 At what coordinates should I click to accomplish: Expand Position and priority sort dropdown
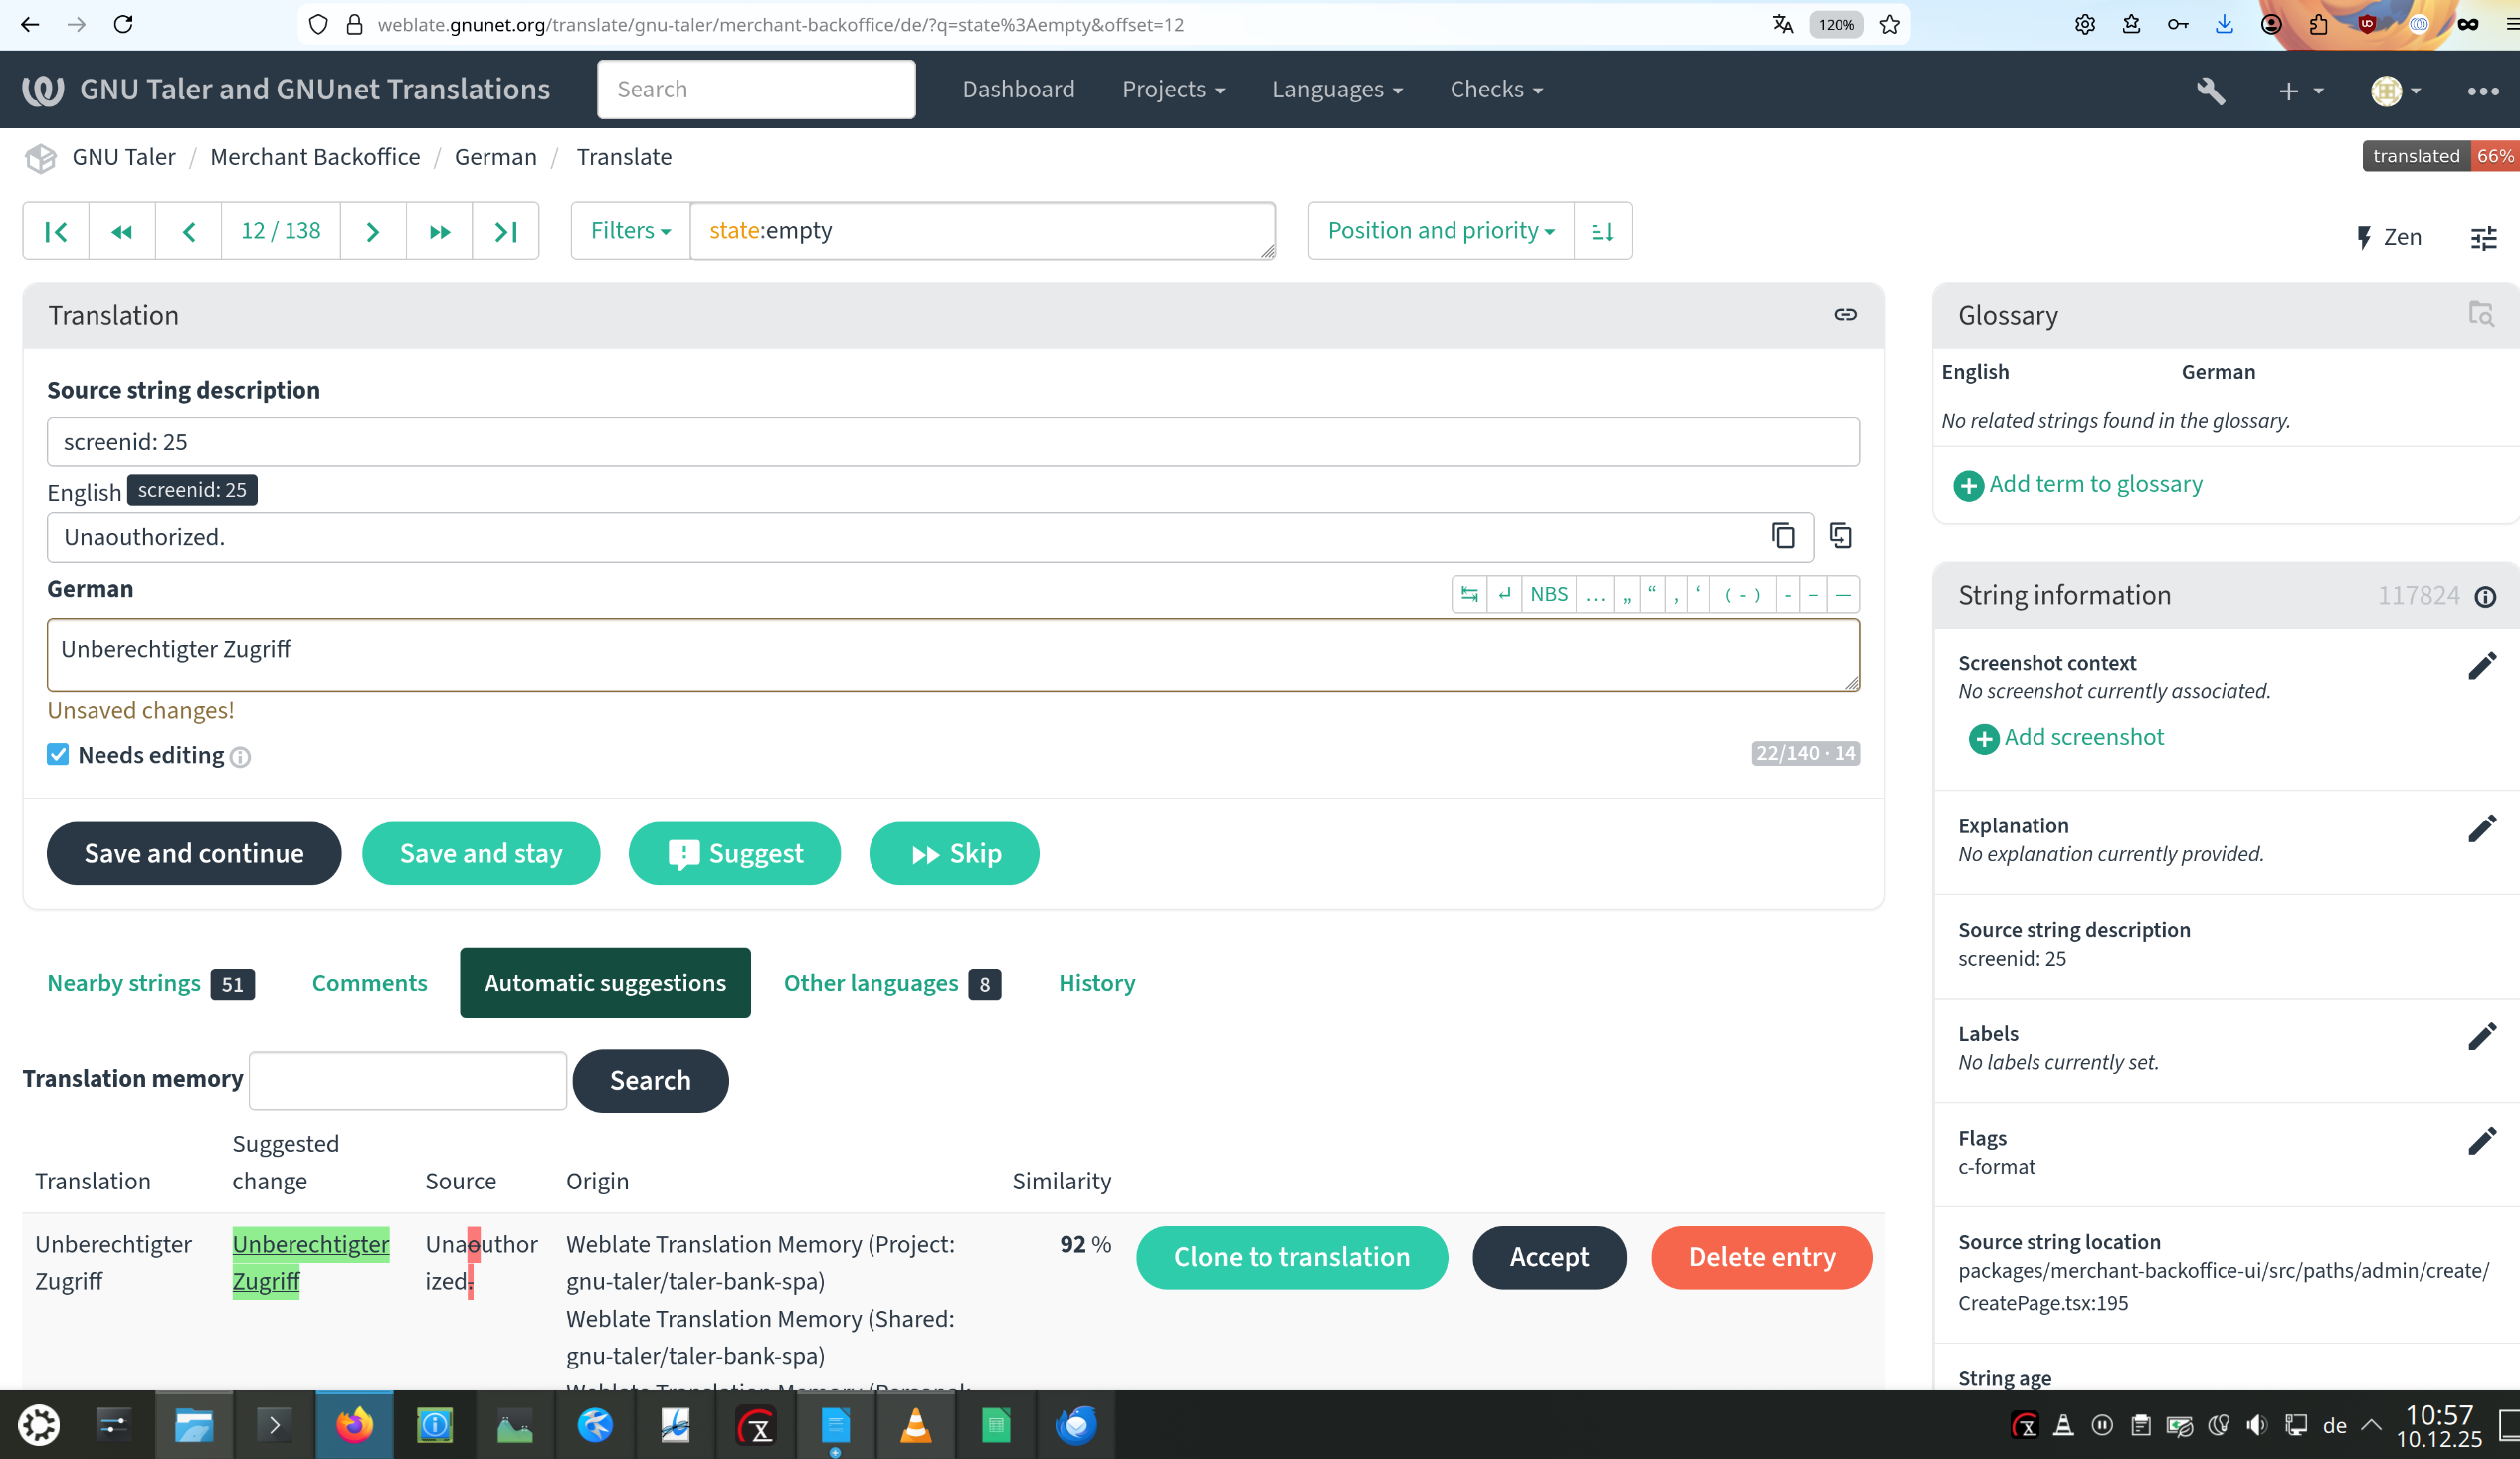coord(1440,231)
